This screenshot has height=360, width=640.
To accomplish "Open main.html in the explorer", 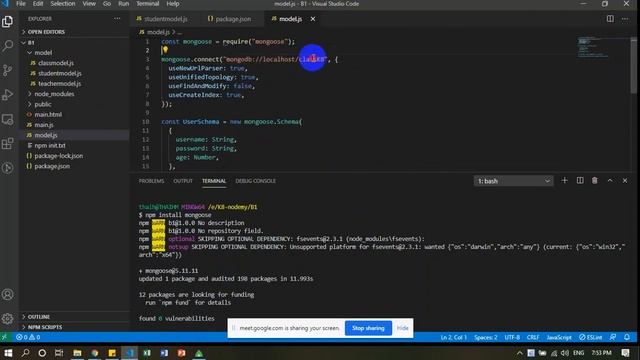I will (x=48, y=114).
